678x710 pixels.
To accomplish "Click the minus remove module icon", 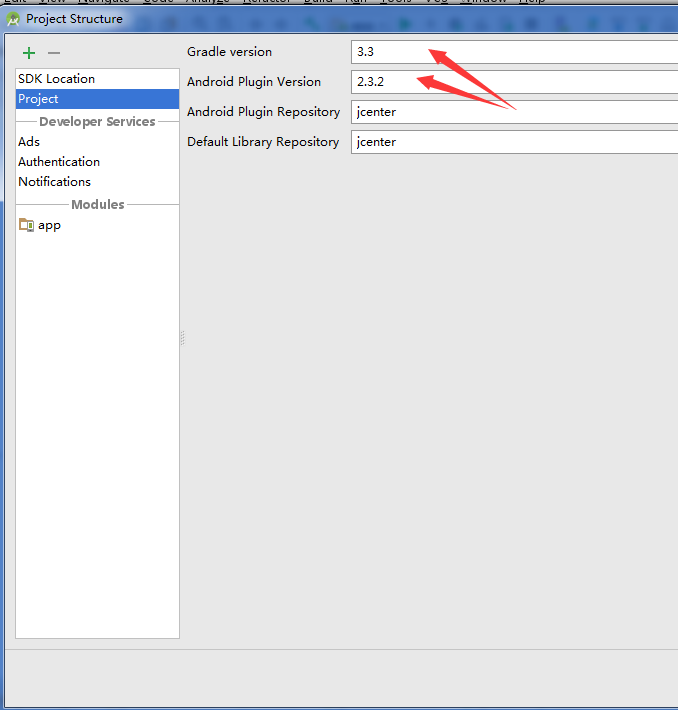I will 54,53.
